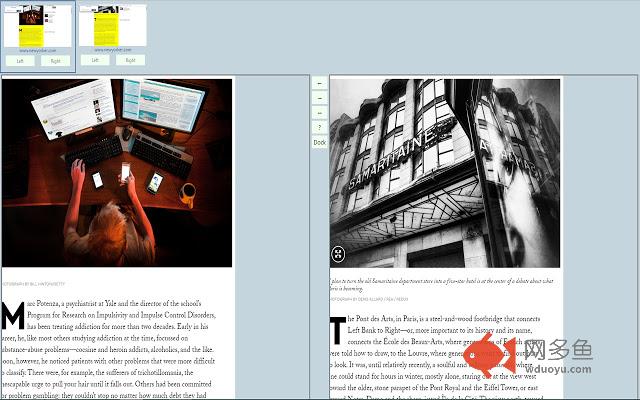Click Left button under first thumbnail
Screen dimensions: 640x400
point(19,61)
